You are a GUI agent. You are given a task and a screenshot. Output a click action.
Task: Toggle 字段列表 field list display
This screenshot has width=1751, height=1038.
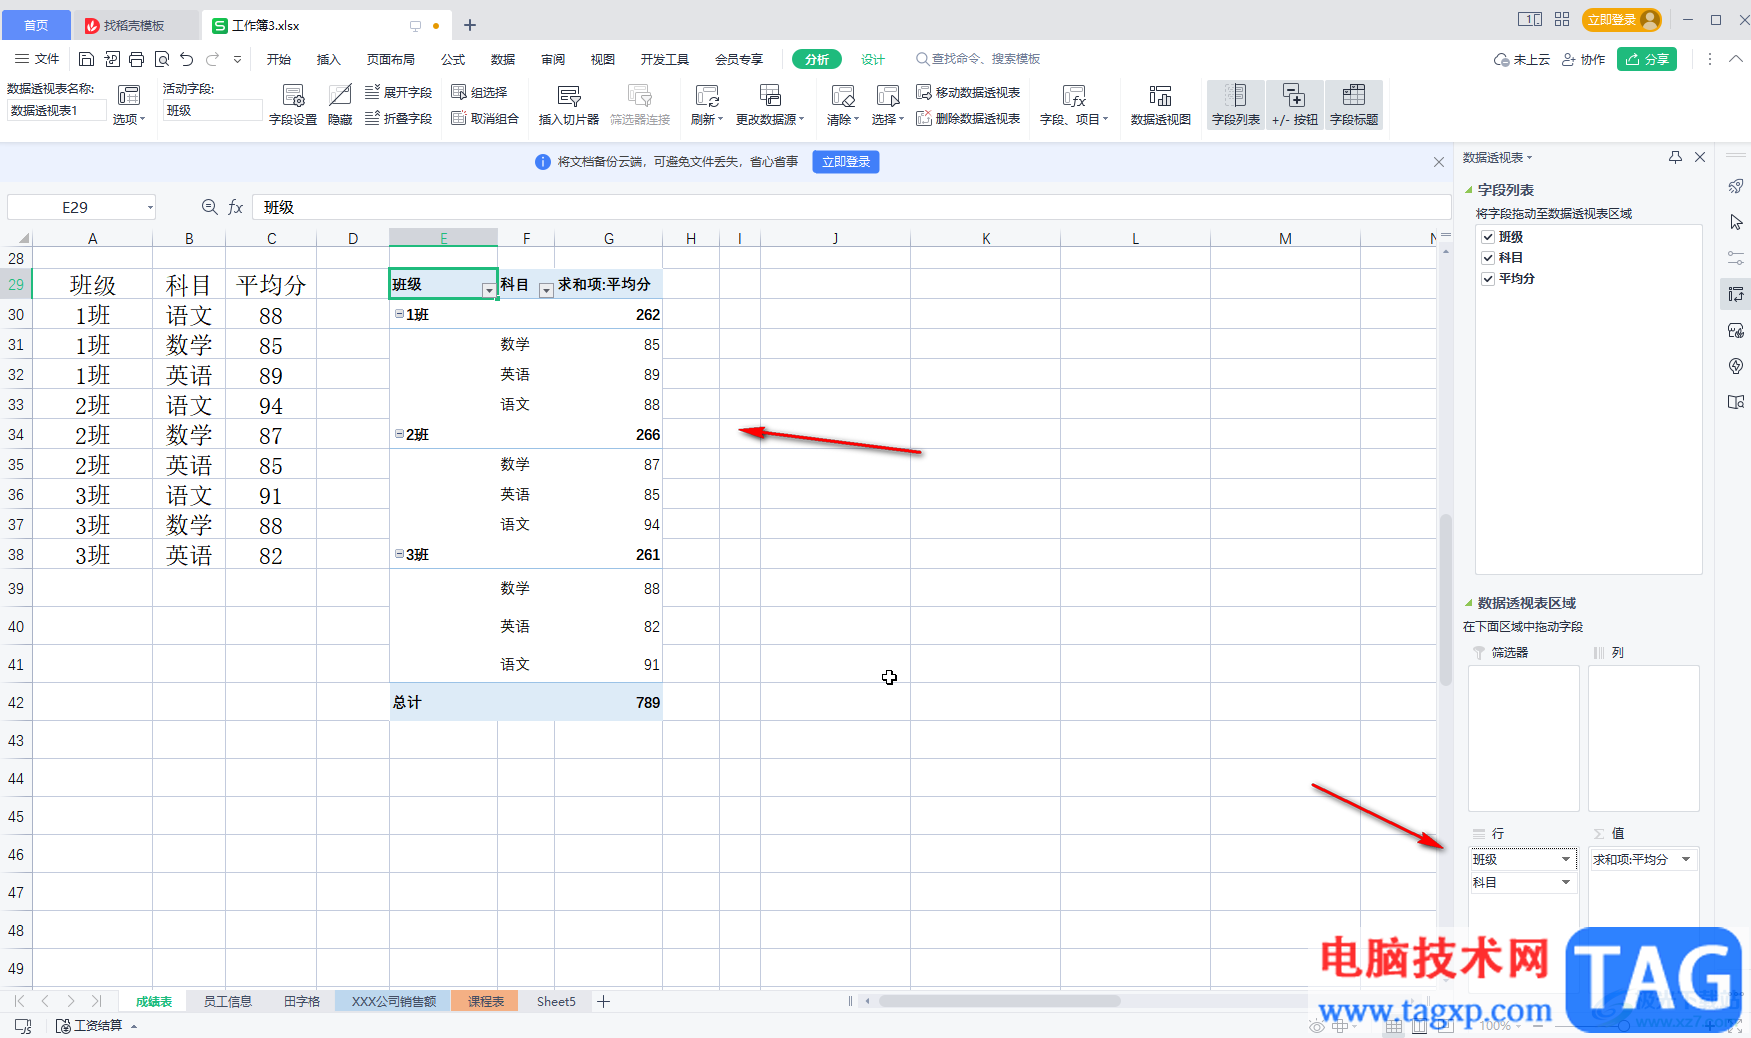pos(1236,105)
